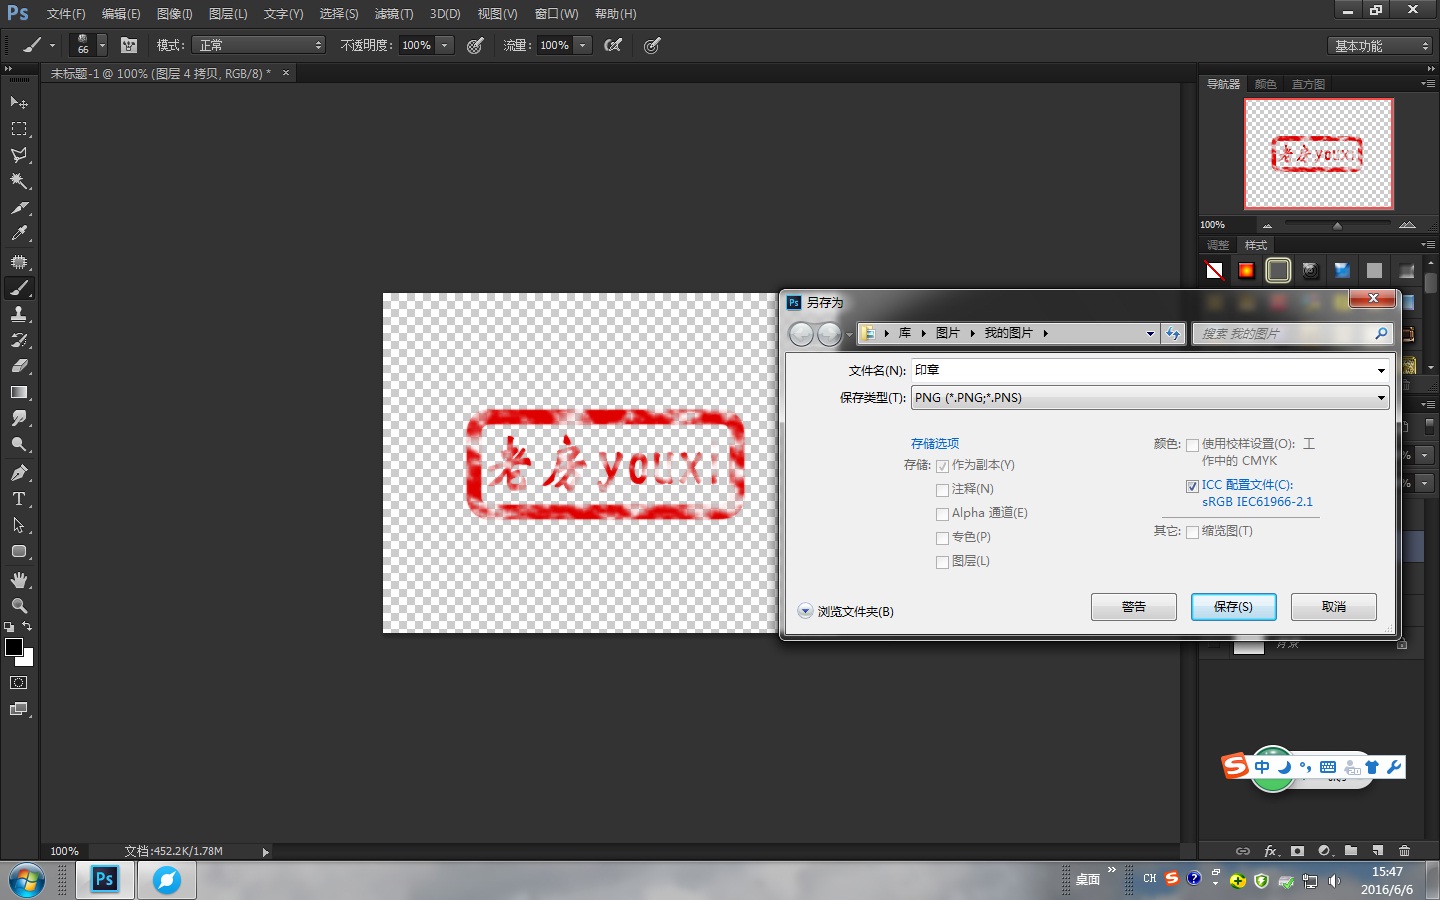Select the Brush tool in the toolbox
This screenshot has height=900, width=1440.
[18, 288]
